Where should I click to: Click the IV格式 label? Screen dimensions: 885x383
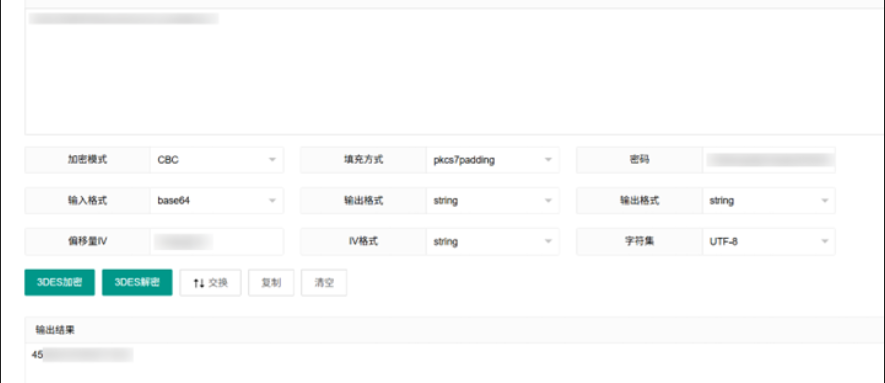(363, 241)
